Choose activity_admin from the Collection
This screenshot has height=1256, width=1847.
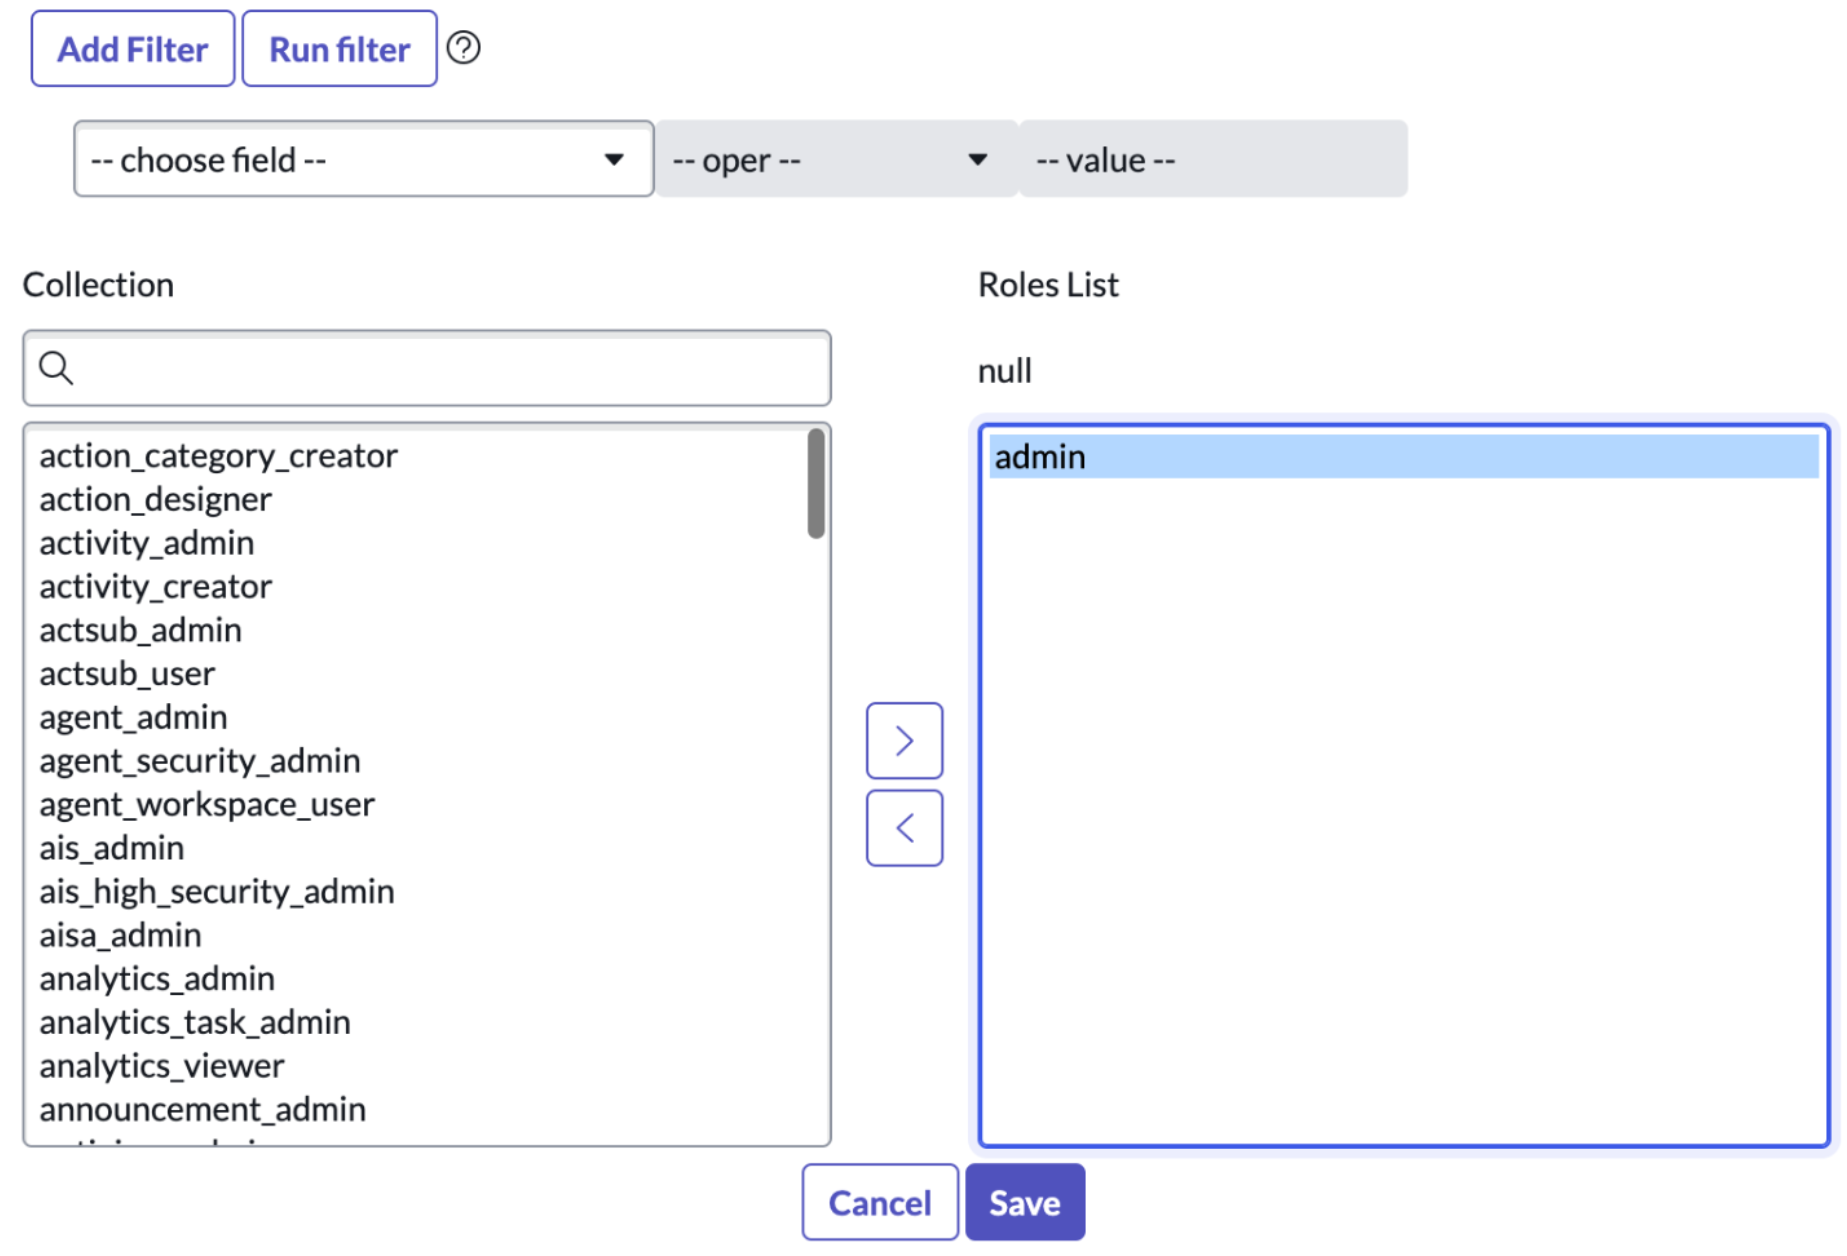click(x=146, y=543)
